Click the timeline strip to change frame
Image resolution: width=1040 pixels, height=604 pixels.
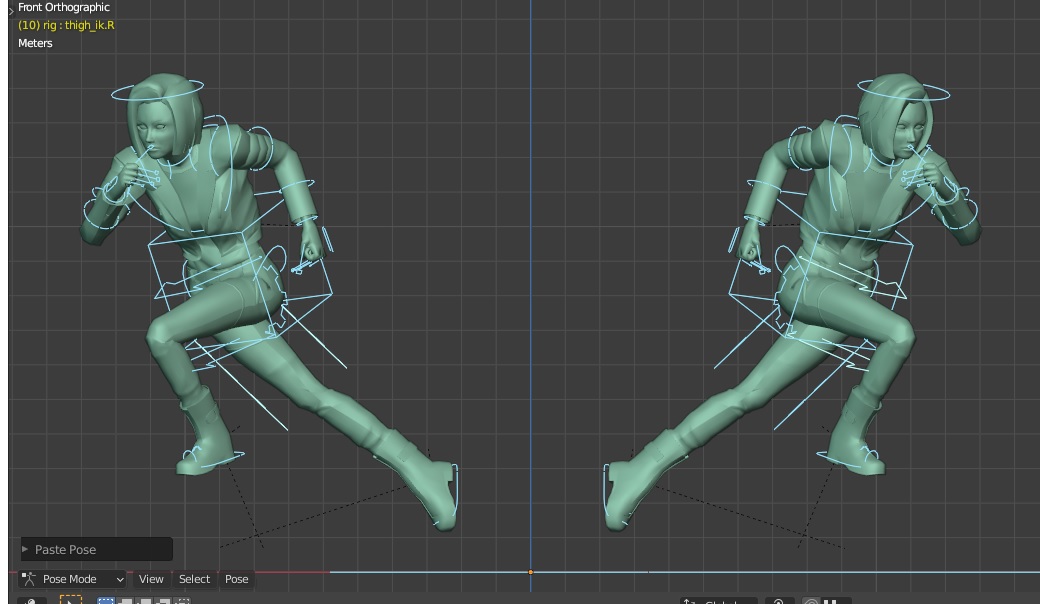click(400, 570)
